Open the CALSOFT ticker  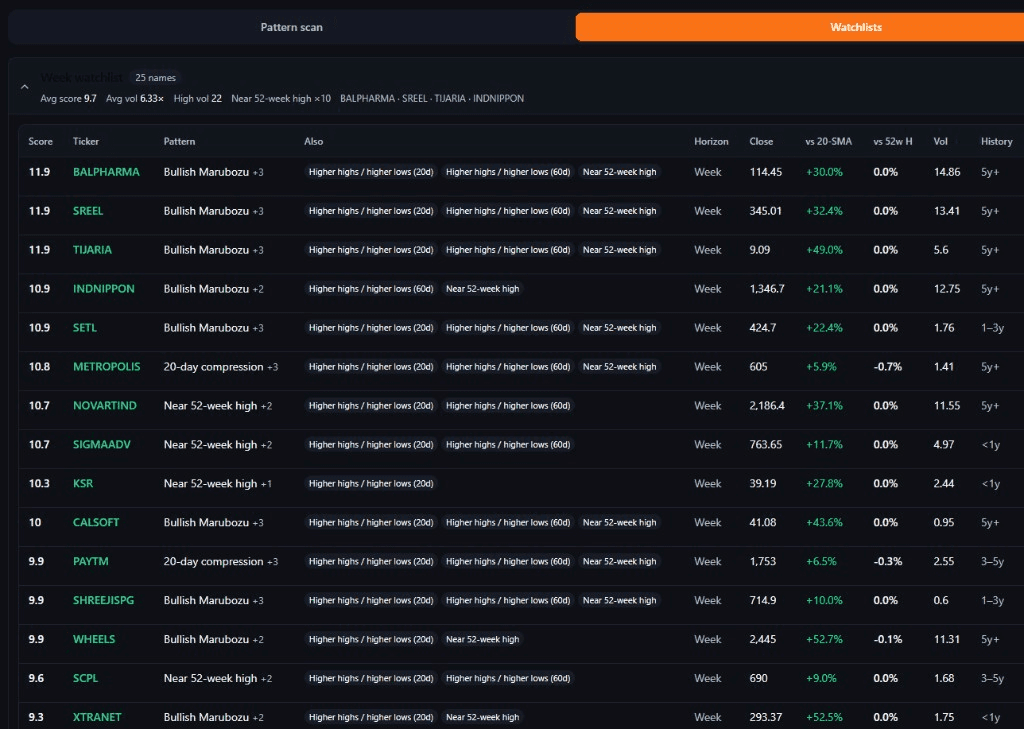[96, 523]
